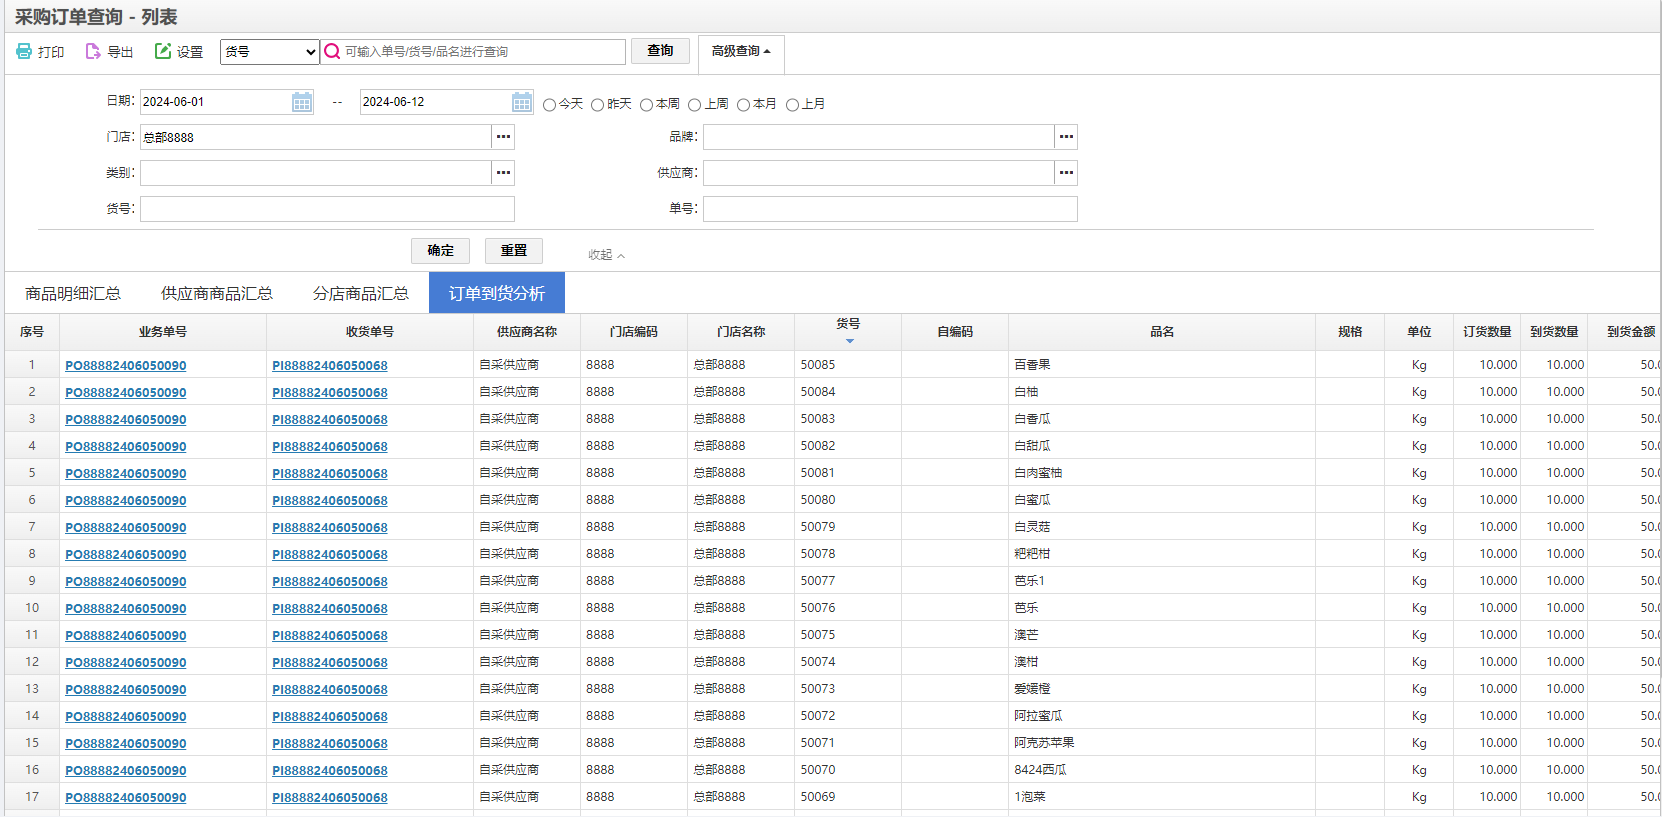The height and width of the screenshot is (817, 1662).
Task: Select 本月 radio button
Action: point(743,105)
